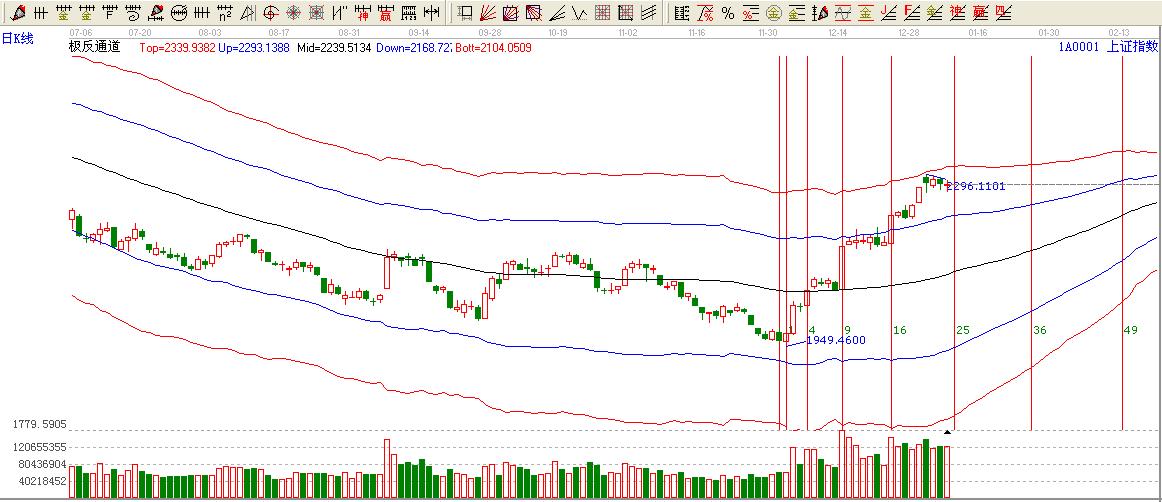Click the red 赢 character toolbar icon
Viewport: 1162px width, 502px height.
tap(385, 13)
